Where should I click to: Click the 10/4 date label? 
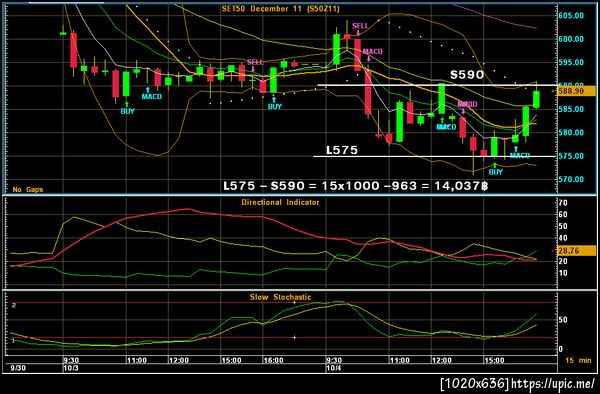click(x=334, y=368)
